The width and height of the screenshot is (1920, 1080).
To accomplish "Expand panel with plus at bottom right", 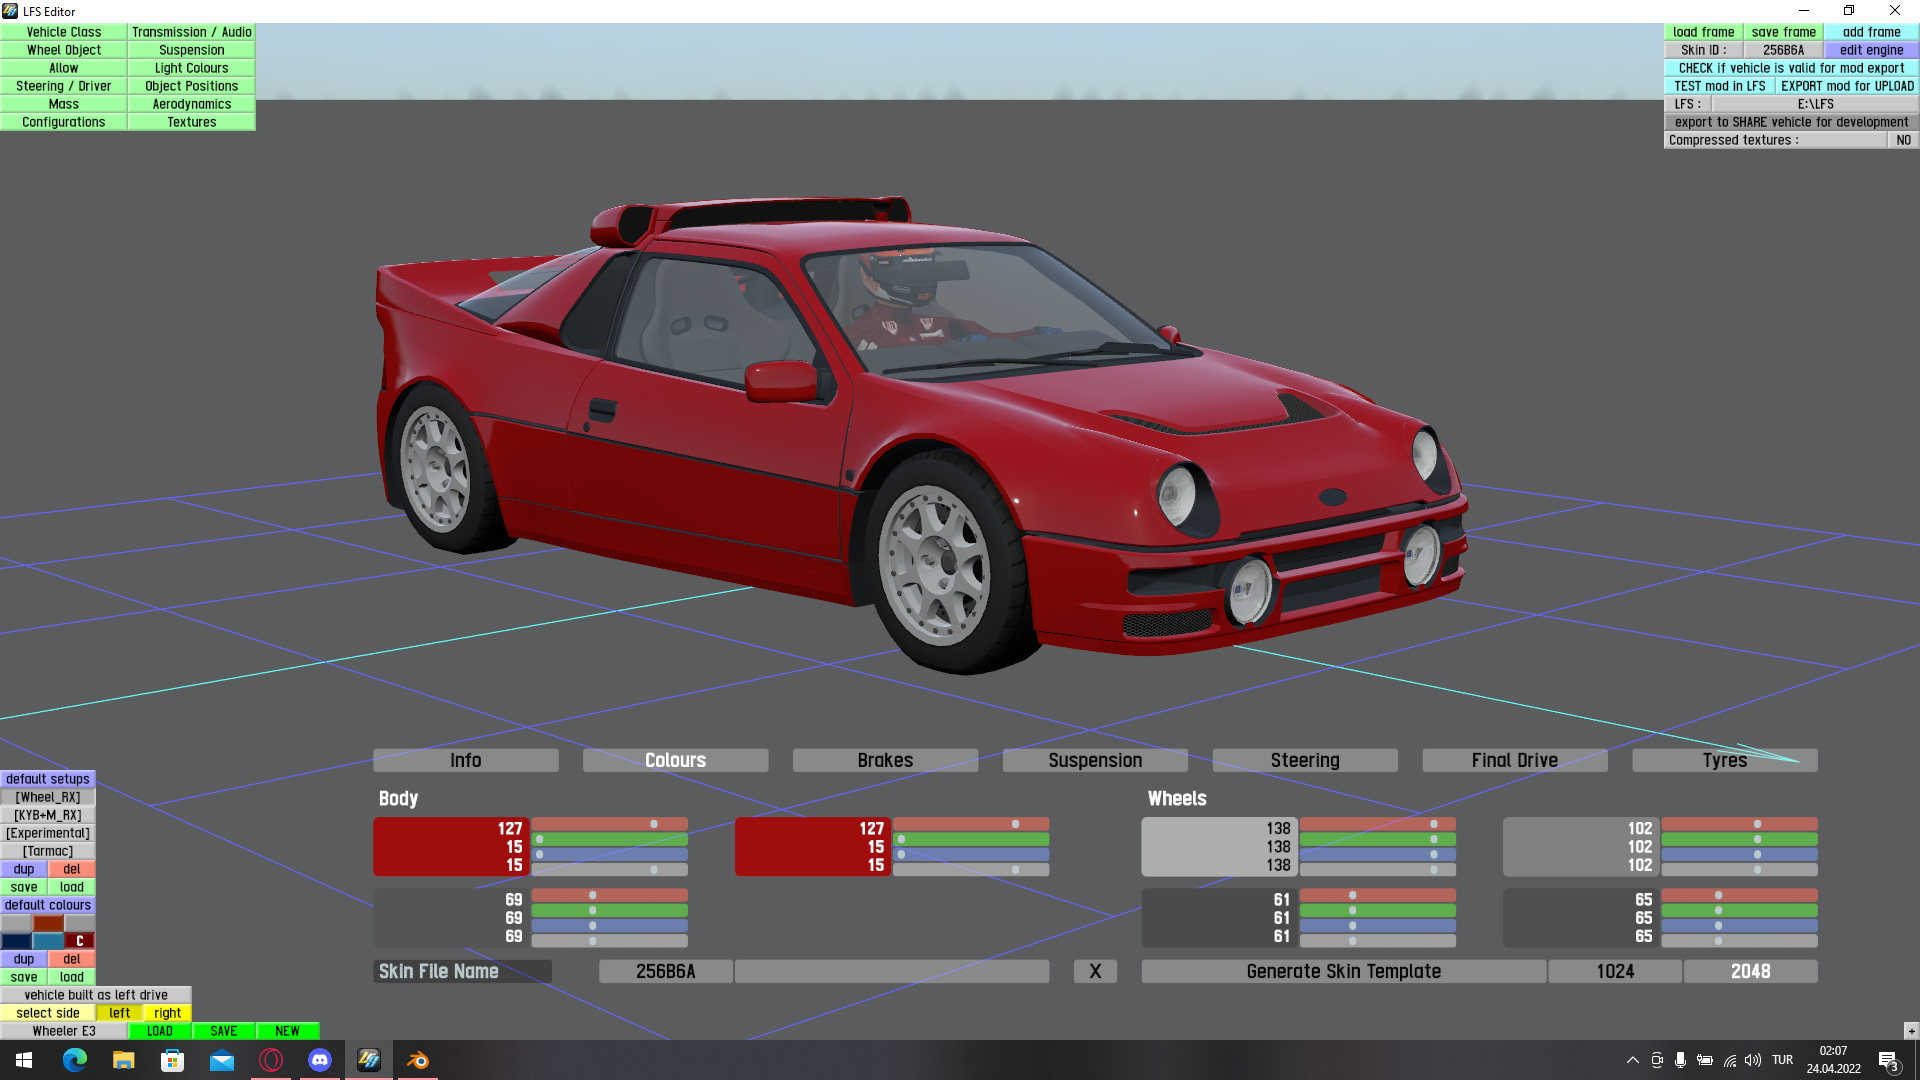I will (1911, 1031).
